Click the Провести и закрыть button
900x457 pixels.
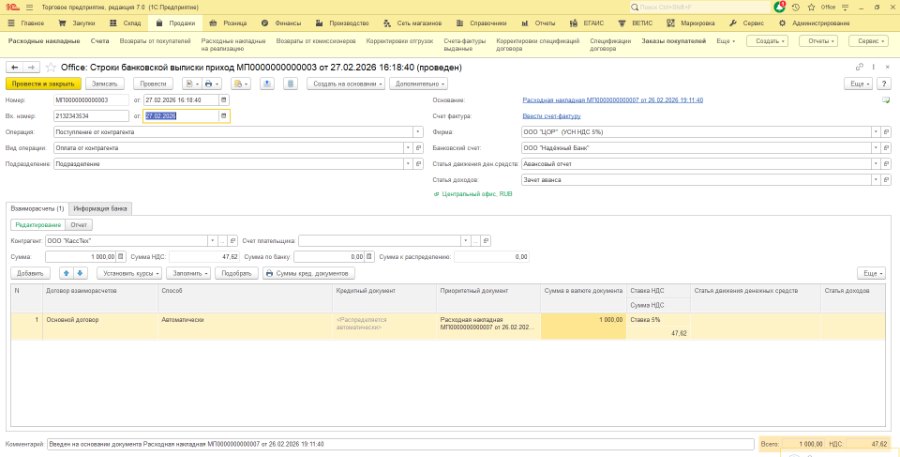43,84
